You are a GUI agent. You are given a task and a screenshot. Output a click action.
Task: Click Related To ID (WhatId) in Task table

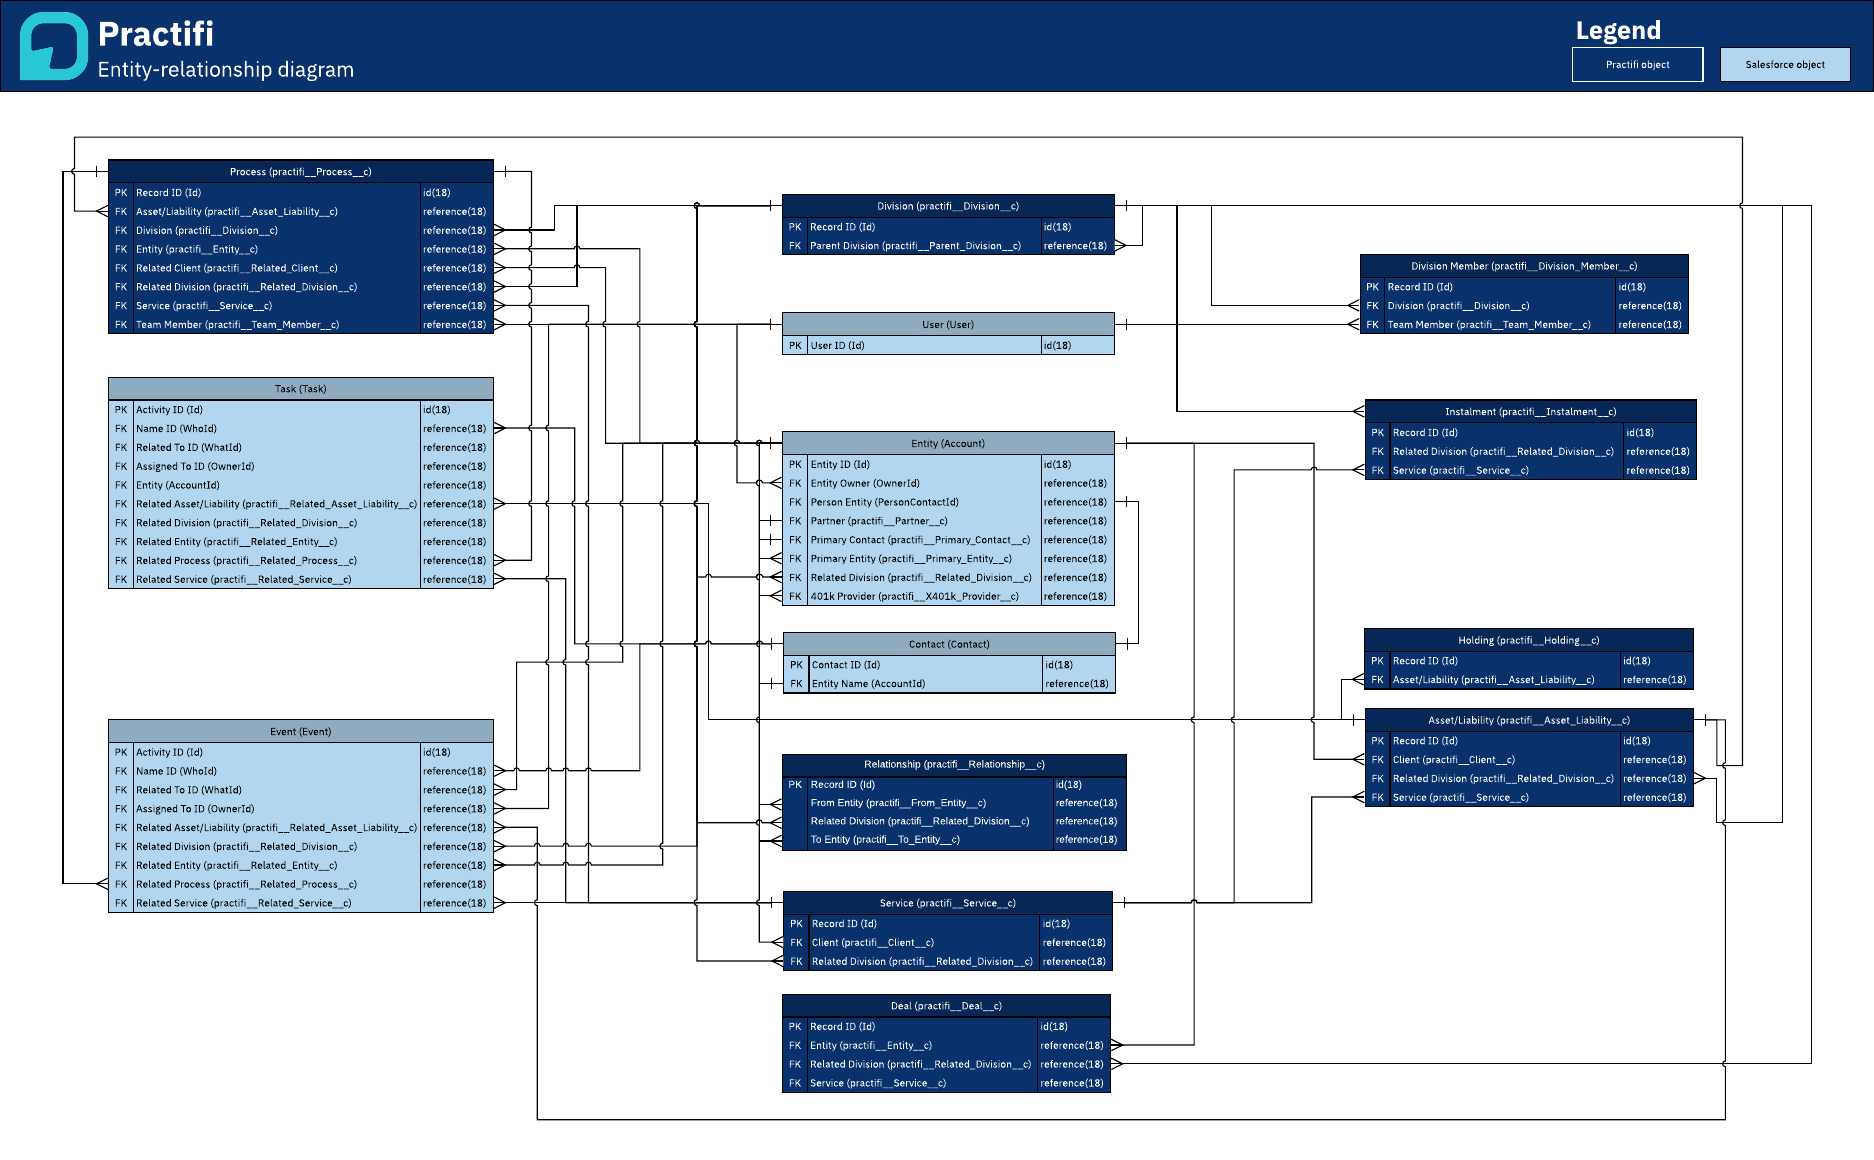click(301, 447)
